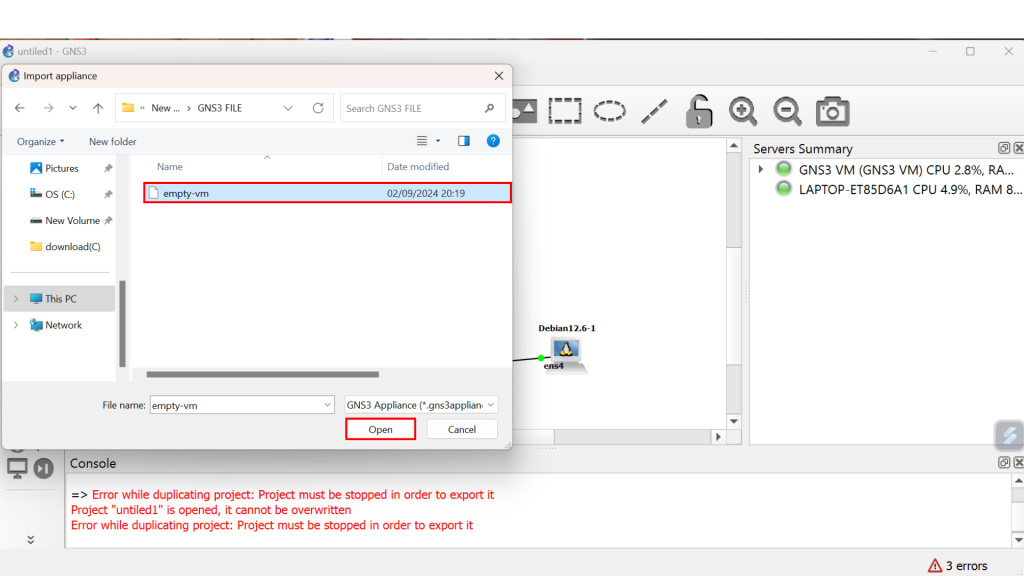This screenshot has width=1024, height=576.
Task: Open the GNS3 Appliance file type dropdown
Action: click(x=420, y=405)
